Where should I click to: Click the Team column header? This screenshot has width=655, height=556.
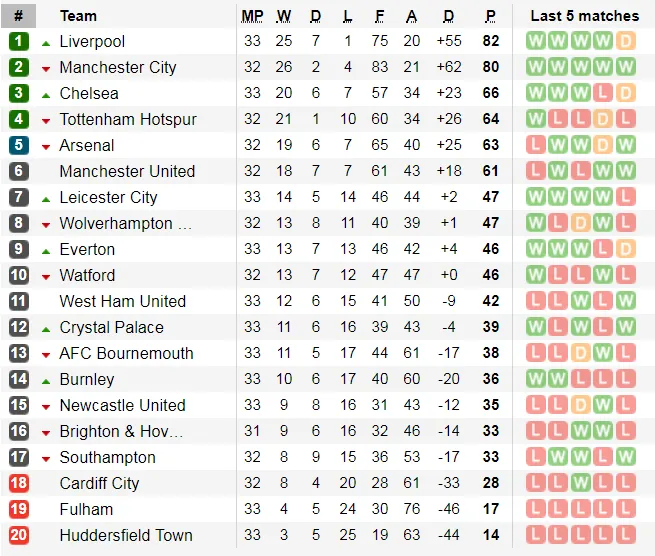(79, 16)
